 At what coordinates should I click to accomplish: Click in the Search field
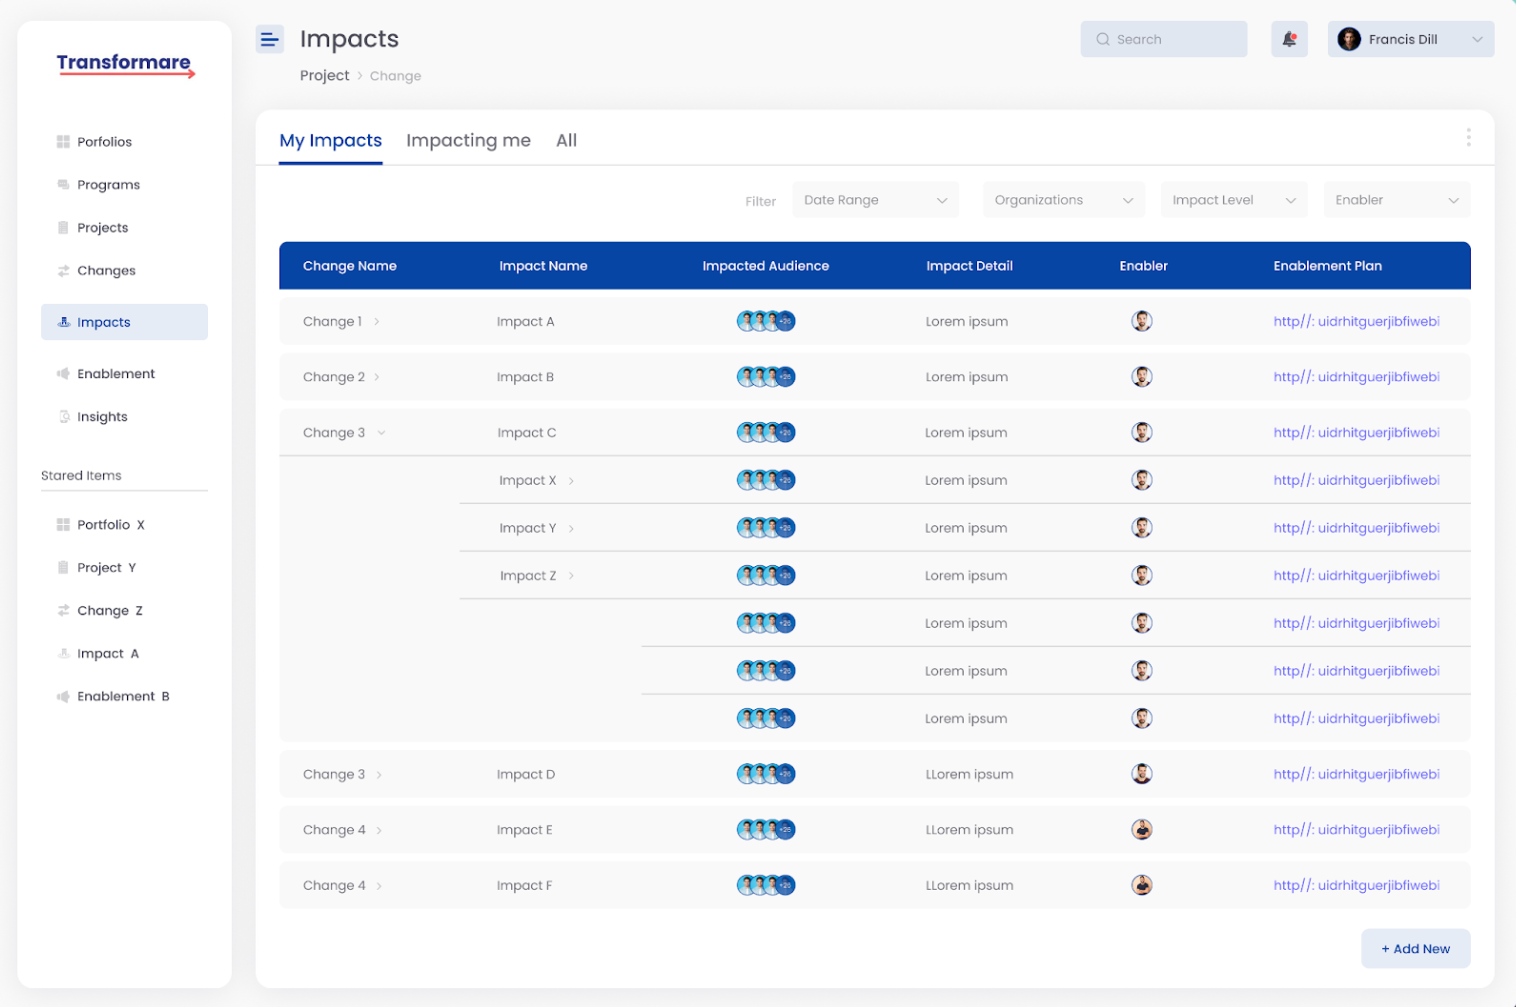click(1164, 39)
